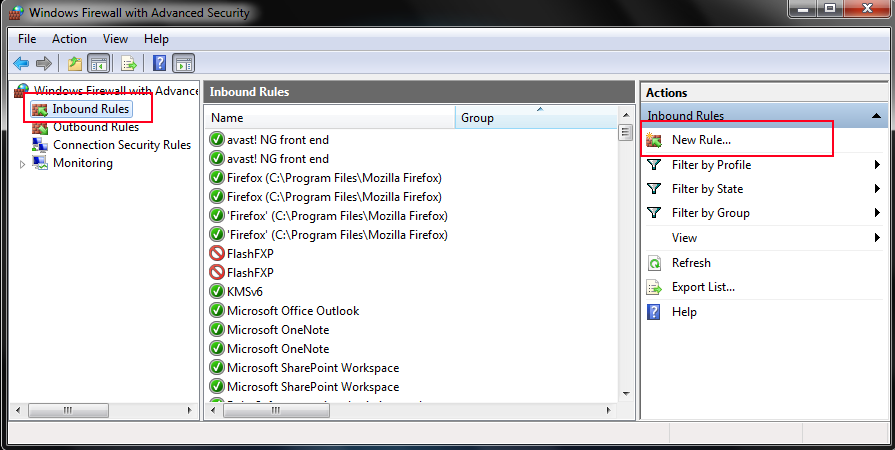The image size is (895, 450).
Task: Click the Filter by State funnel icon
Action: pyautogui.click(x=654, y=188)
